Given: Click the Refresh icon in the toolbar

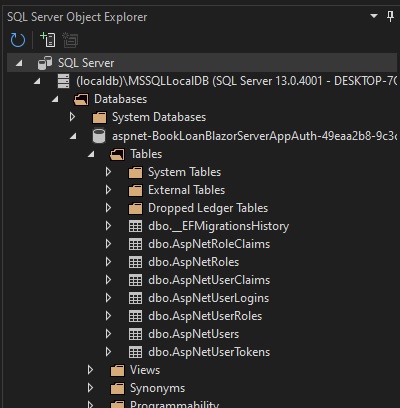Looking at the screenshot, I should pos(18,40).
